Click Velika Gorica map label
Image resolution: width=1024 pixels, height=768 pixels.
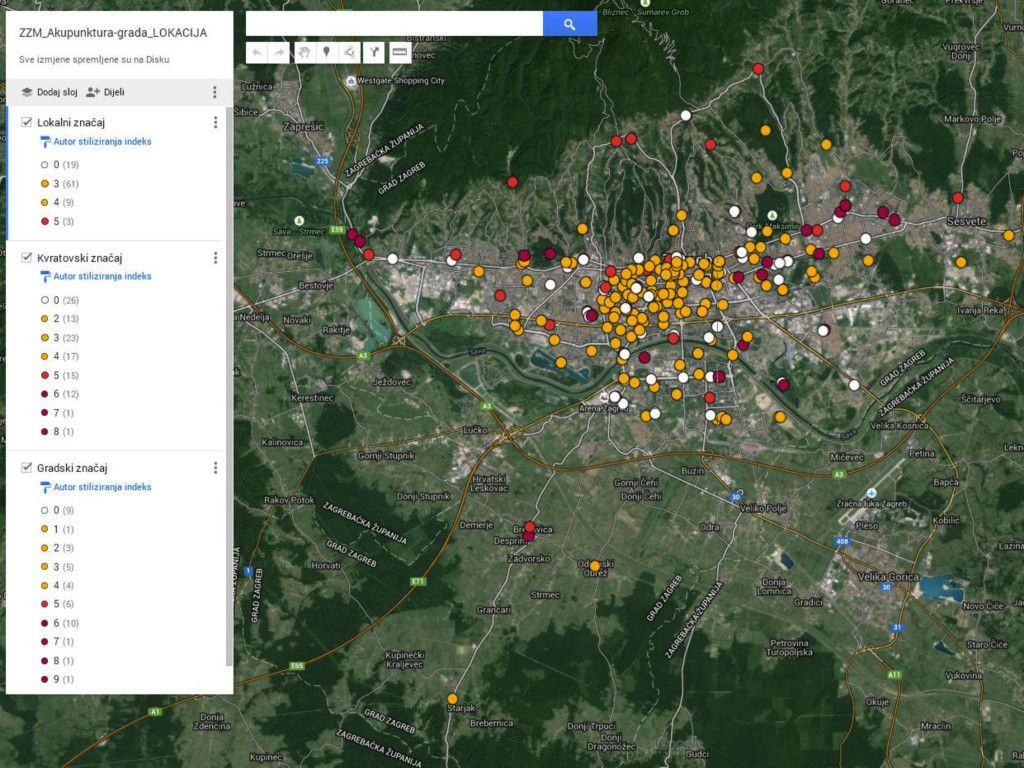887,577
